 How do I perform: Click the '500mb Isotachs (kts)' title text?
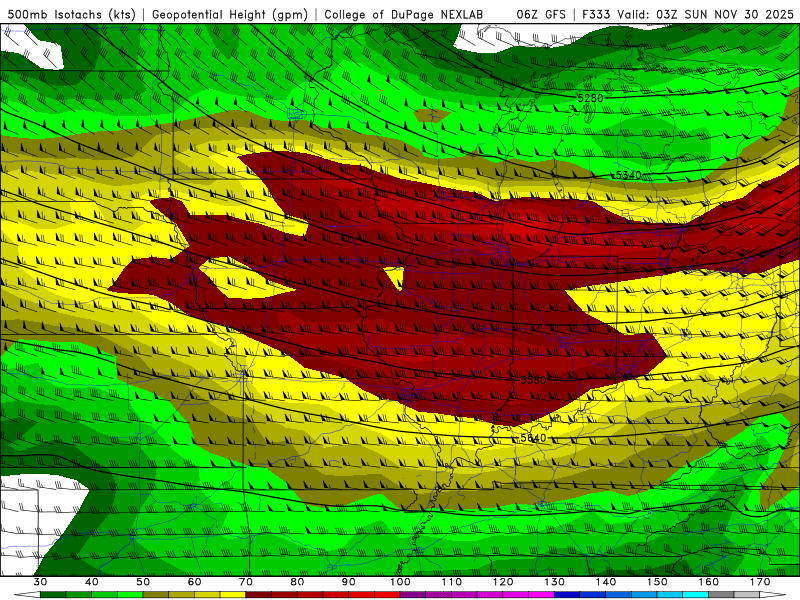click(72, 14)
